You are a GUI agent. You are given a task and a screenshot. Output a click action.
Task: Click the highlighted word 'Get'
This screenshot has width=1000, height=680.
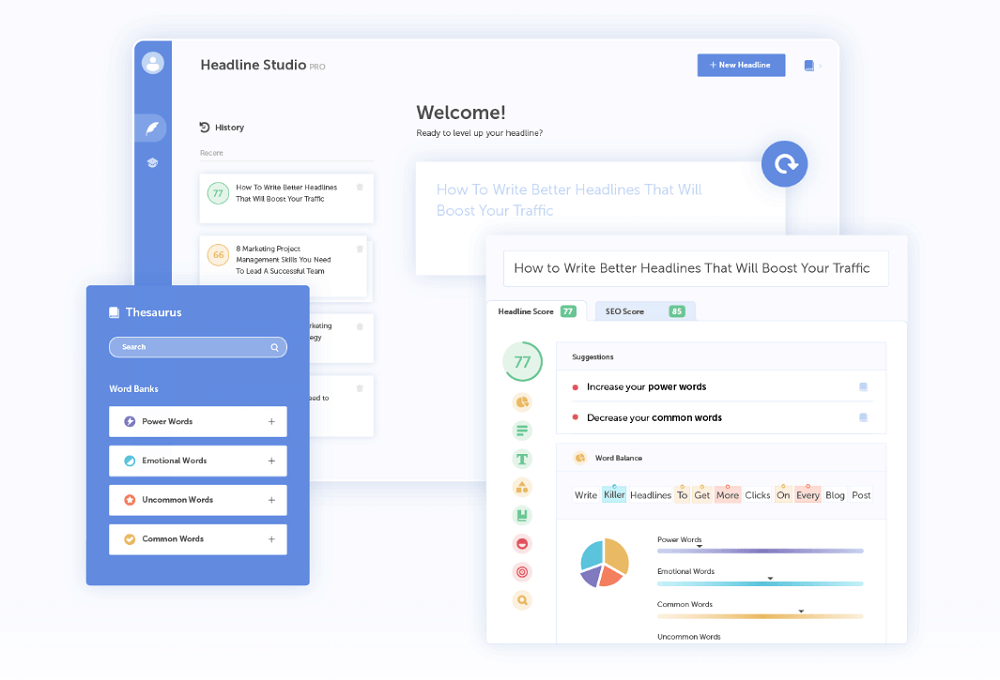pyautogui.click(x=702, y=495)
